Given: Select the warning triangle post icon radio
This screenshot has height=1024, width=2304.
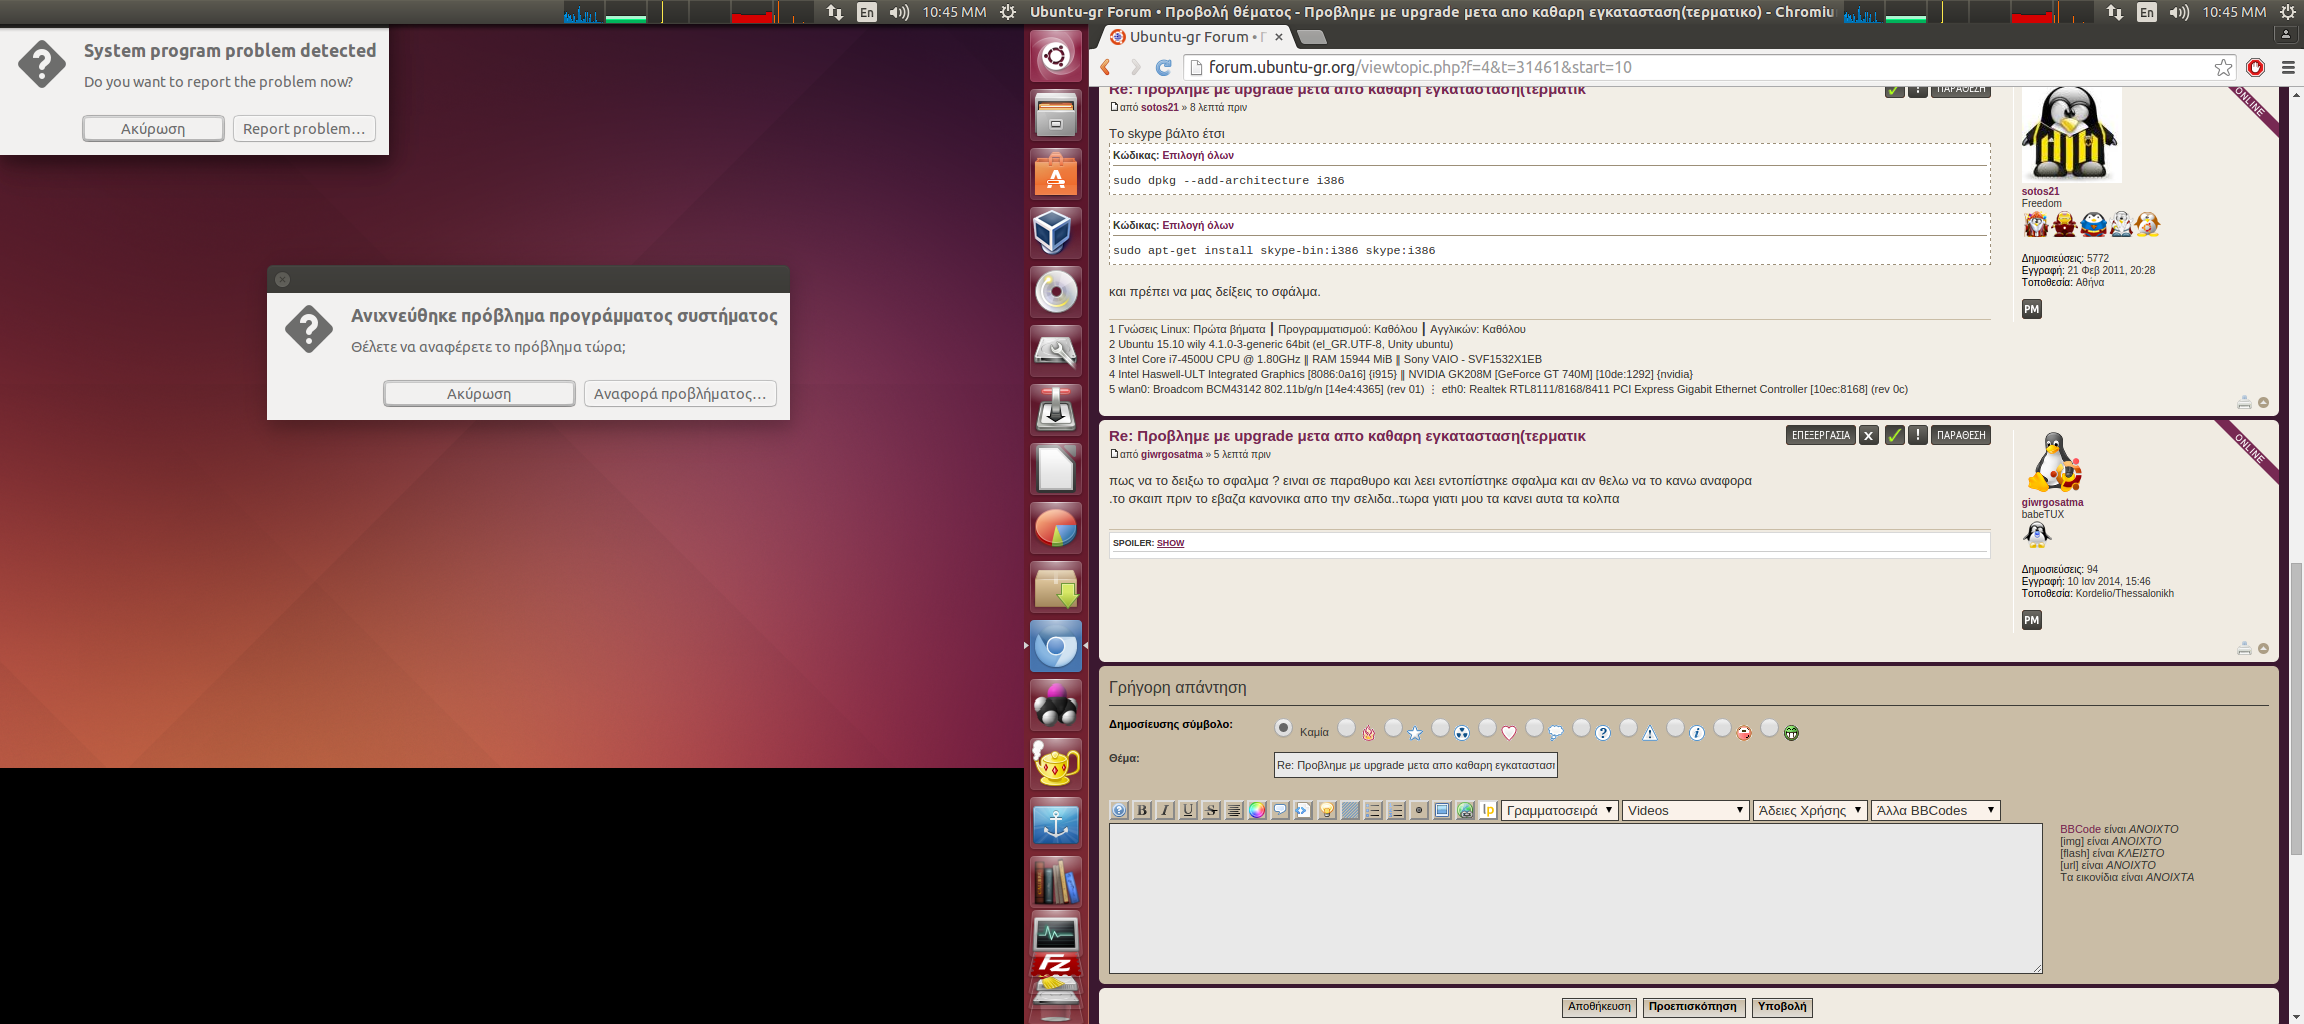Looking at the screenshot, I should click(x=1628, y=728).
